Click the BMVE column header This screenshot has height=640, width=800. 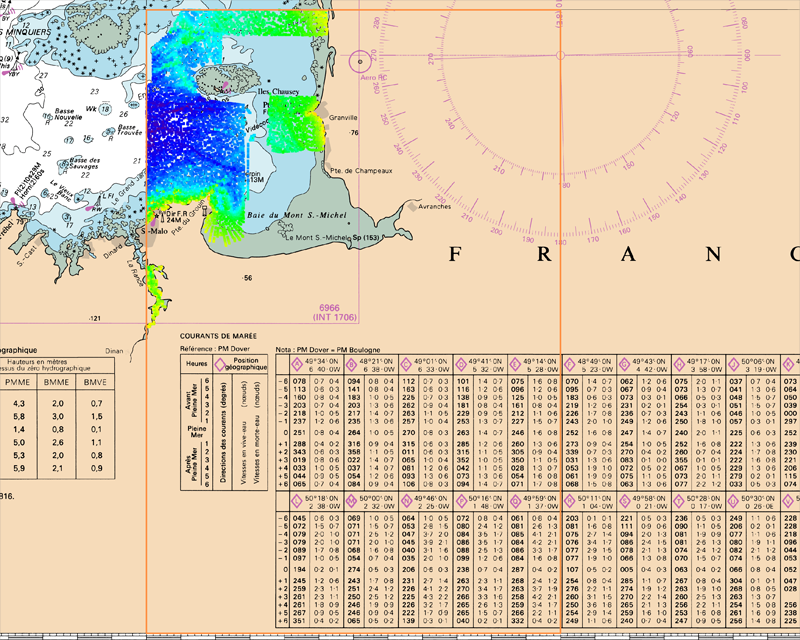(95, 382)
